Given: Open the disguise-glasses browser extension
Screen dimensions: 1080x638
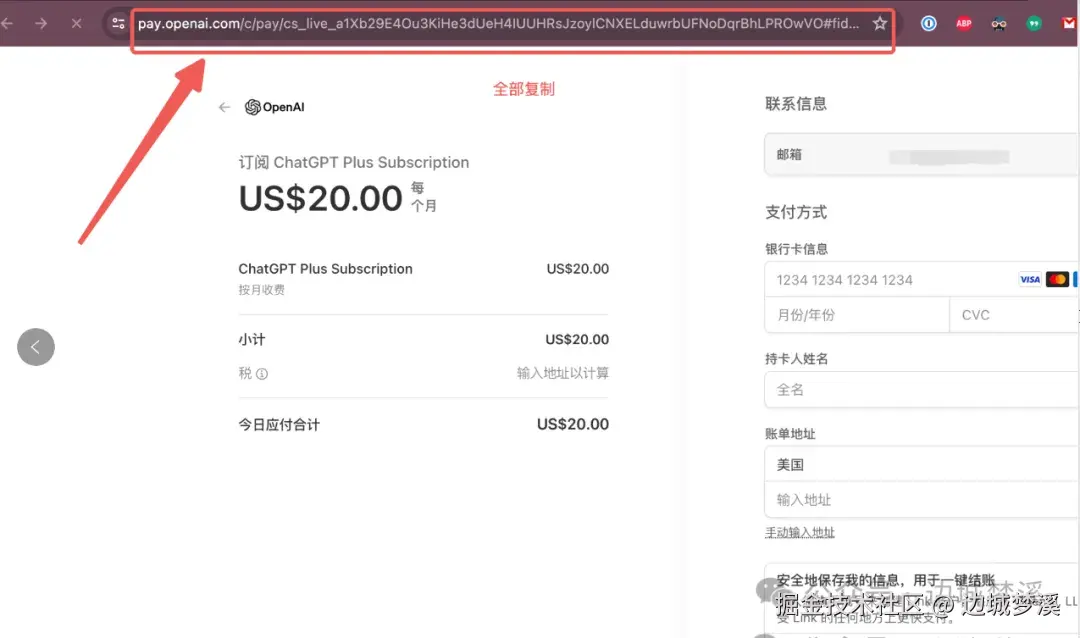Looking at the screenshot, I should 998,22.
